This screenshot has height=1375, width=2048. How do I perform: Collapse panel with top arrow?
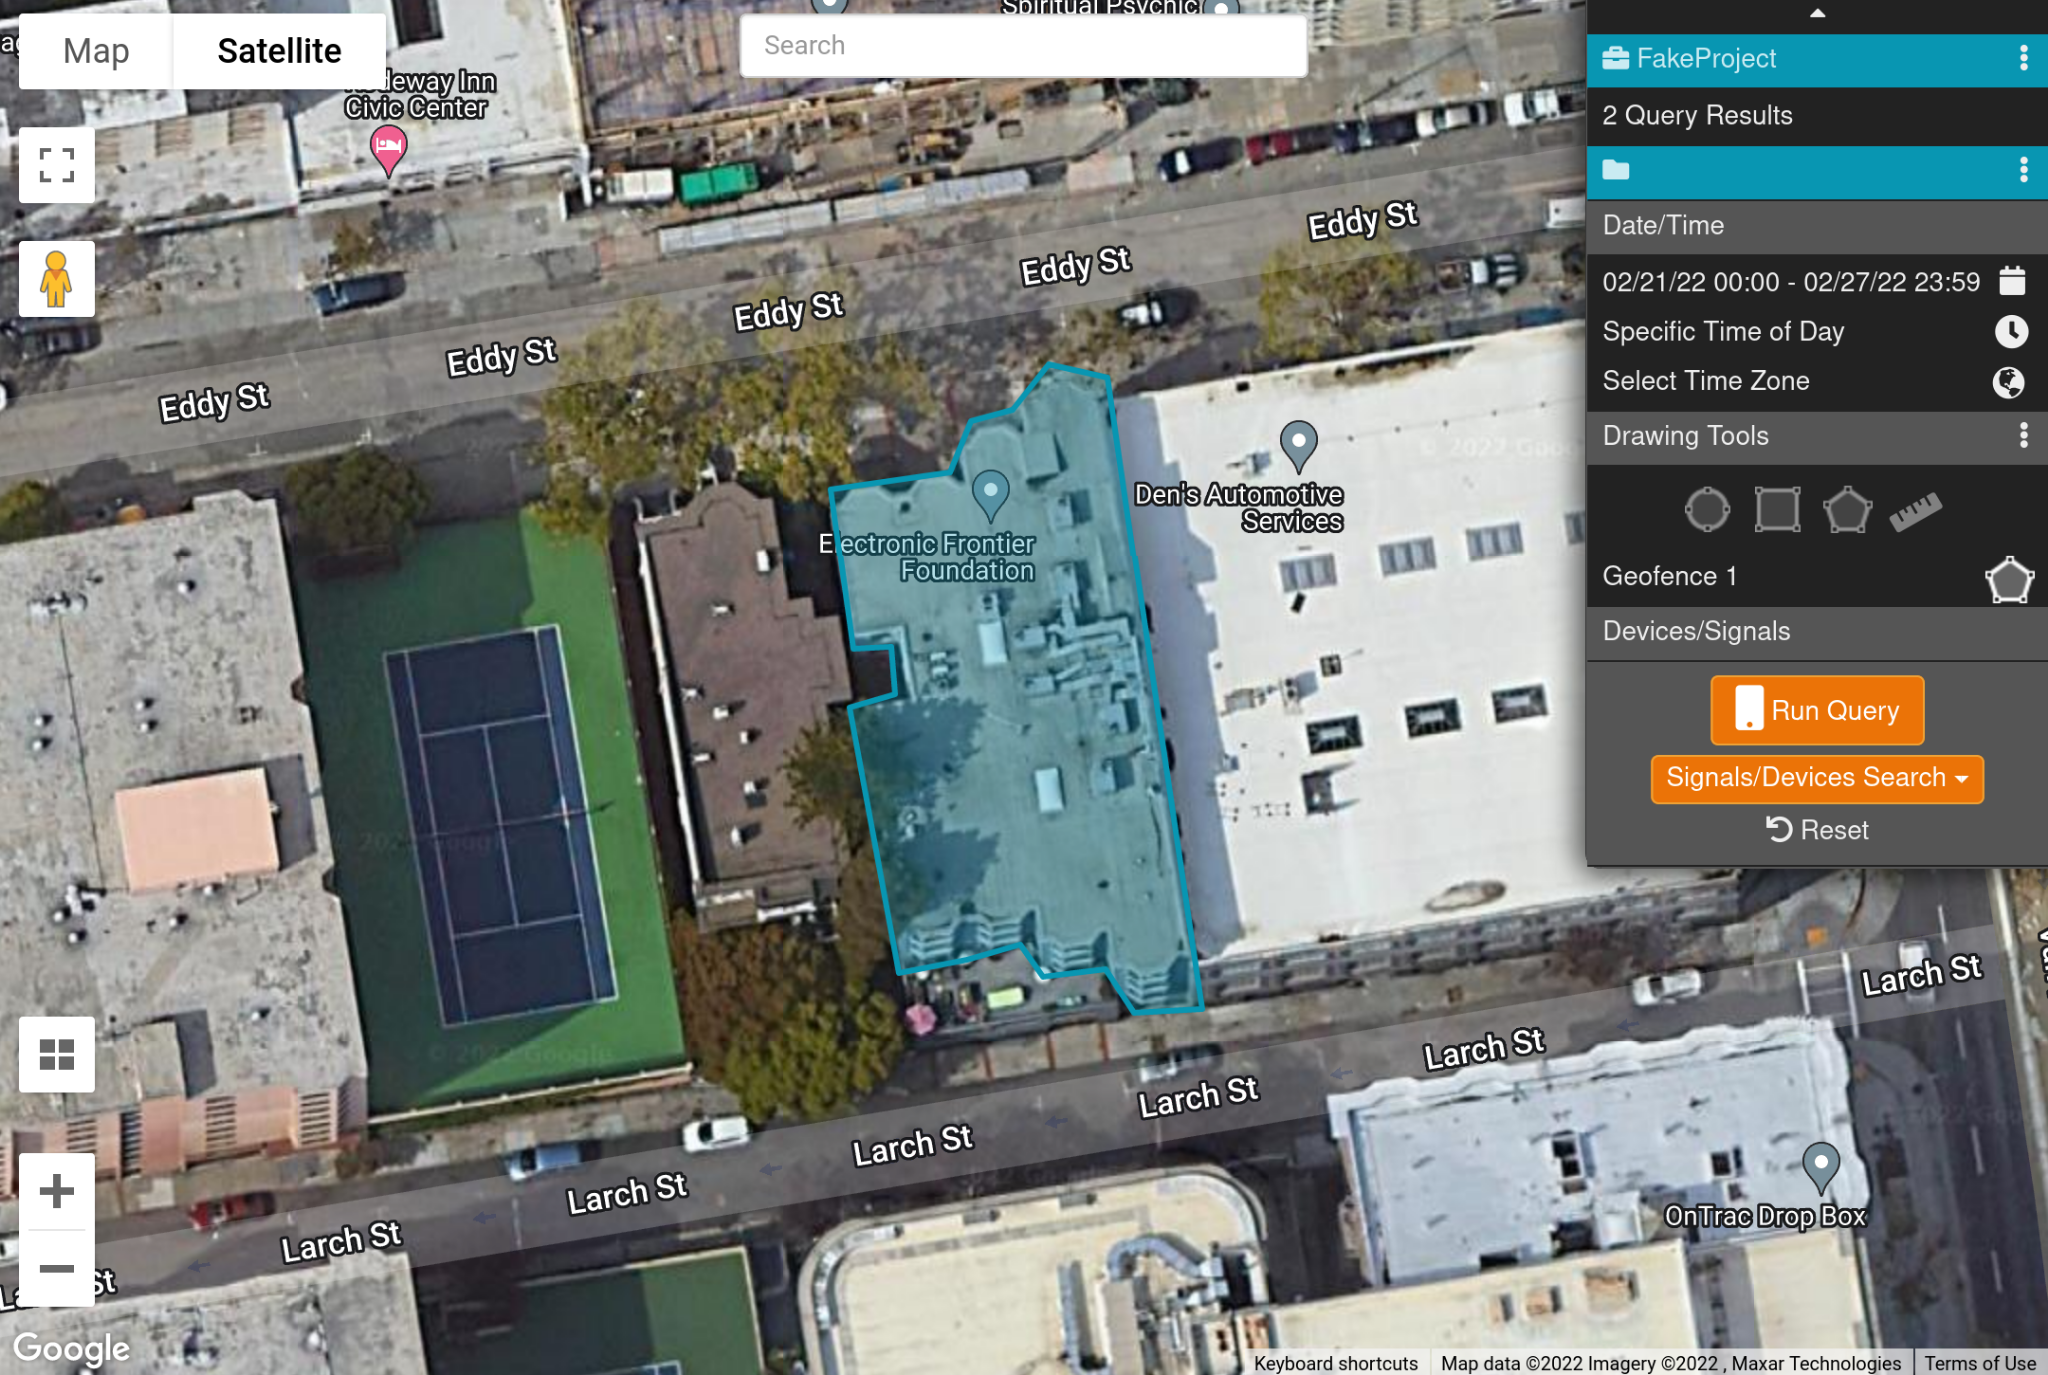coord(1817,13)
